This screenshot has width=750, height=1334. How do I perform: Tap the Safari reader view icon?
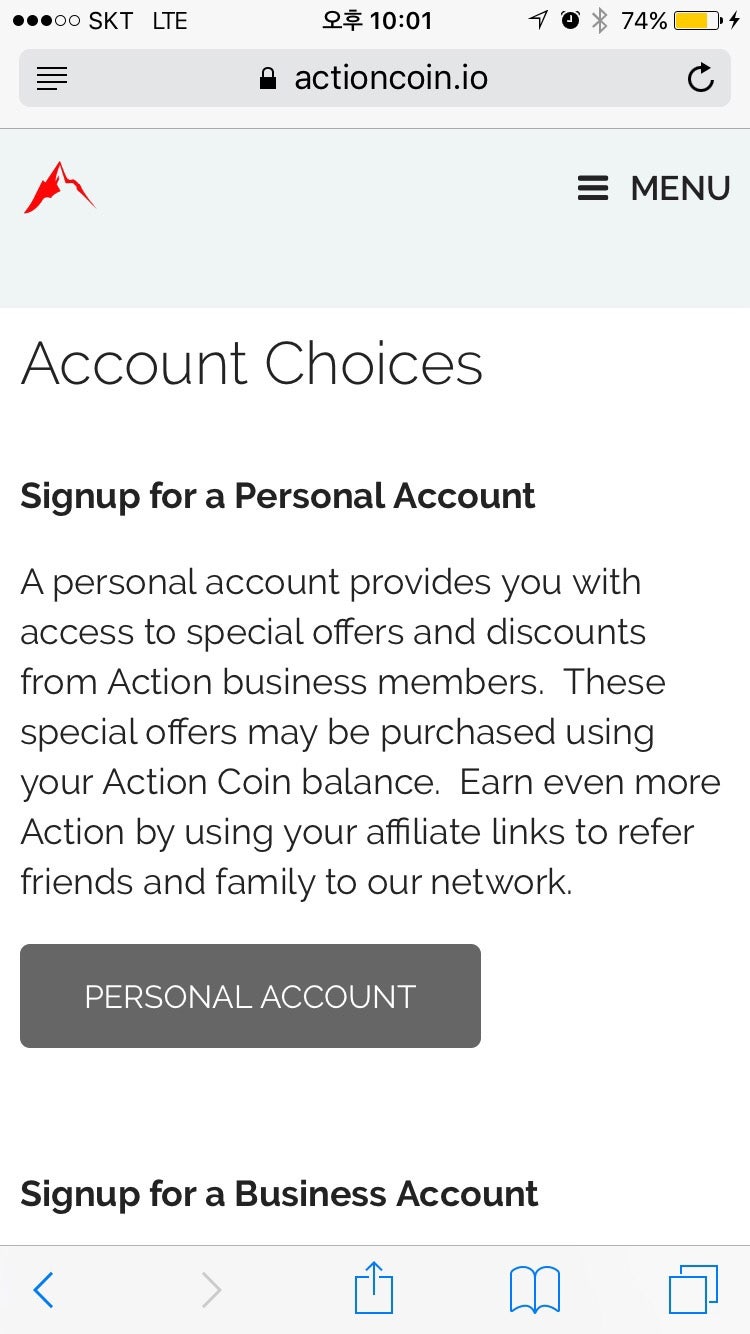[x=52, y=78]
